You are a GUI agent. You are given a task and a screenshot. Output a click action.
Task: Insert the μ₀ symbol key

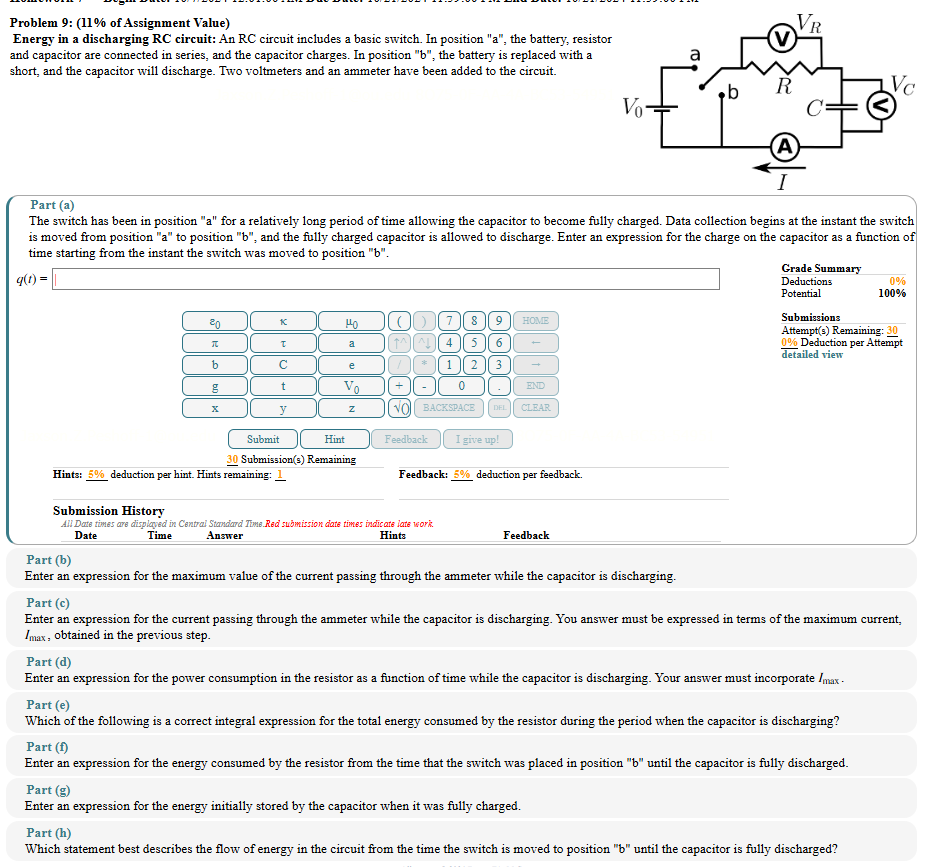point(351,321)
